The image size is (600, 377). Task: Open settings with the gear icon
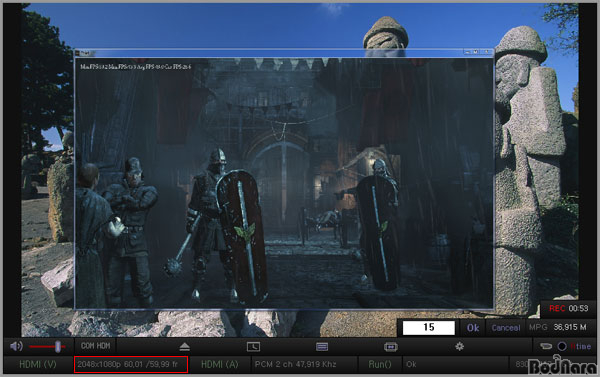click(x=460, y=346)
